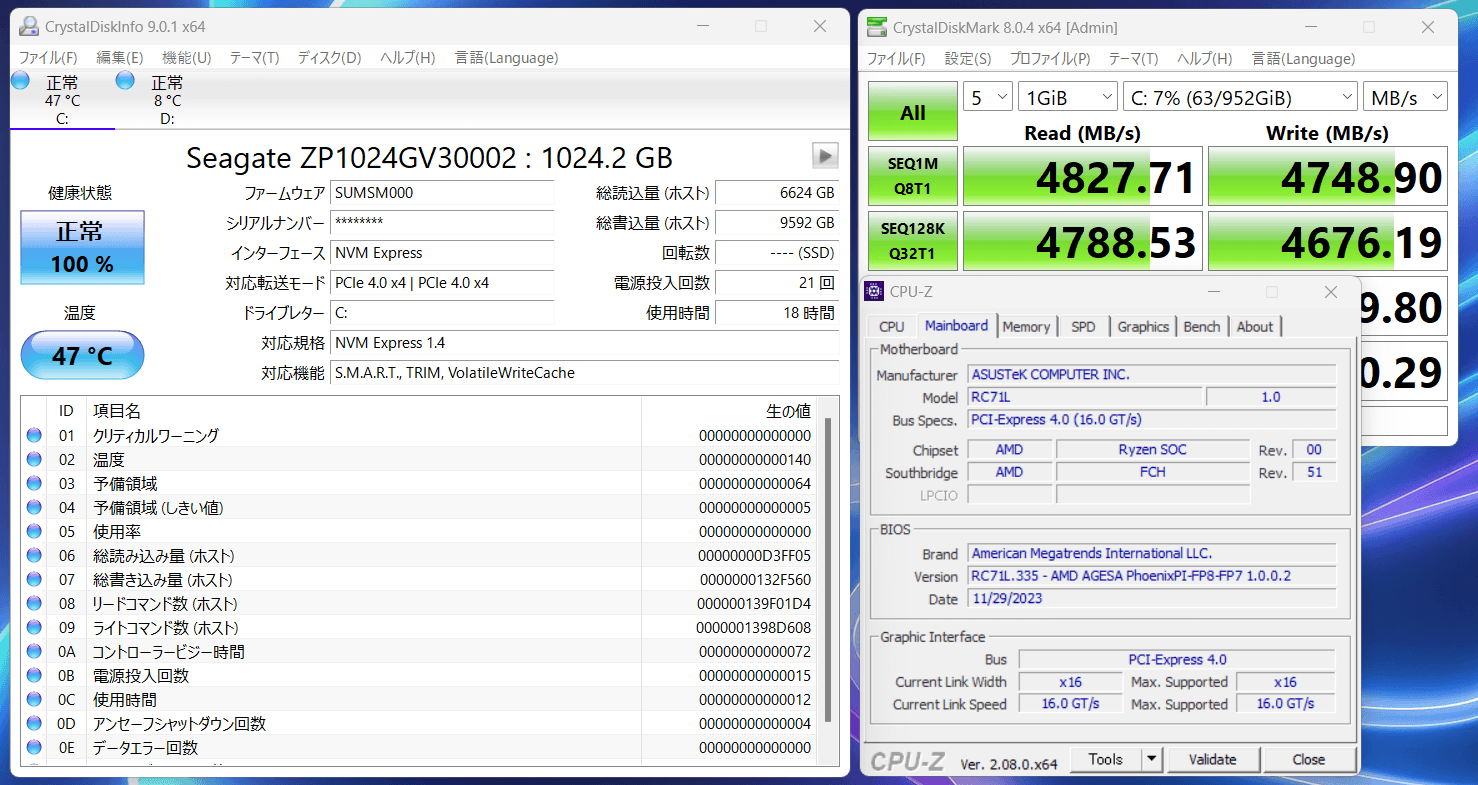This screenshot has height=785, width=1478.
Task: Click the 対応転送モード field PCIe 4.0 x4
Action: pos(443,283)
